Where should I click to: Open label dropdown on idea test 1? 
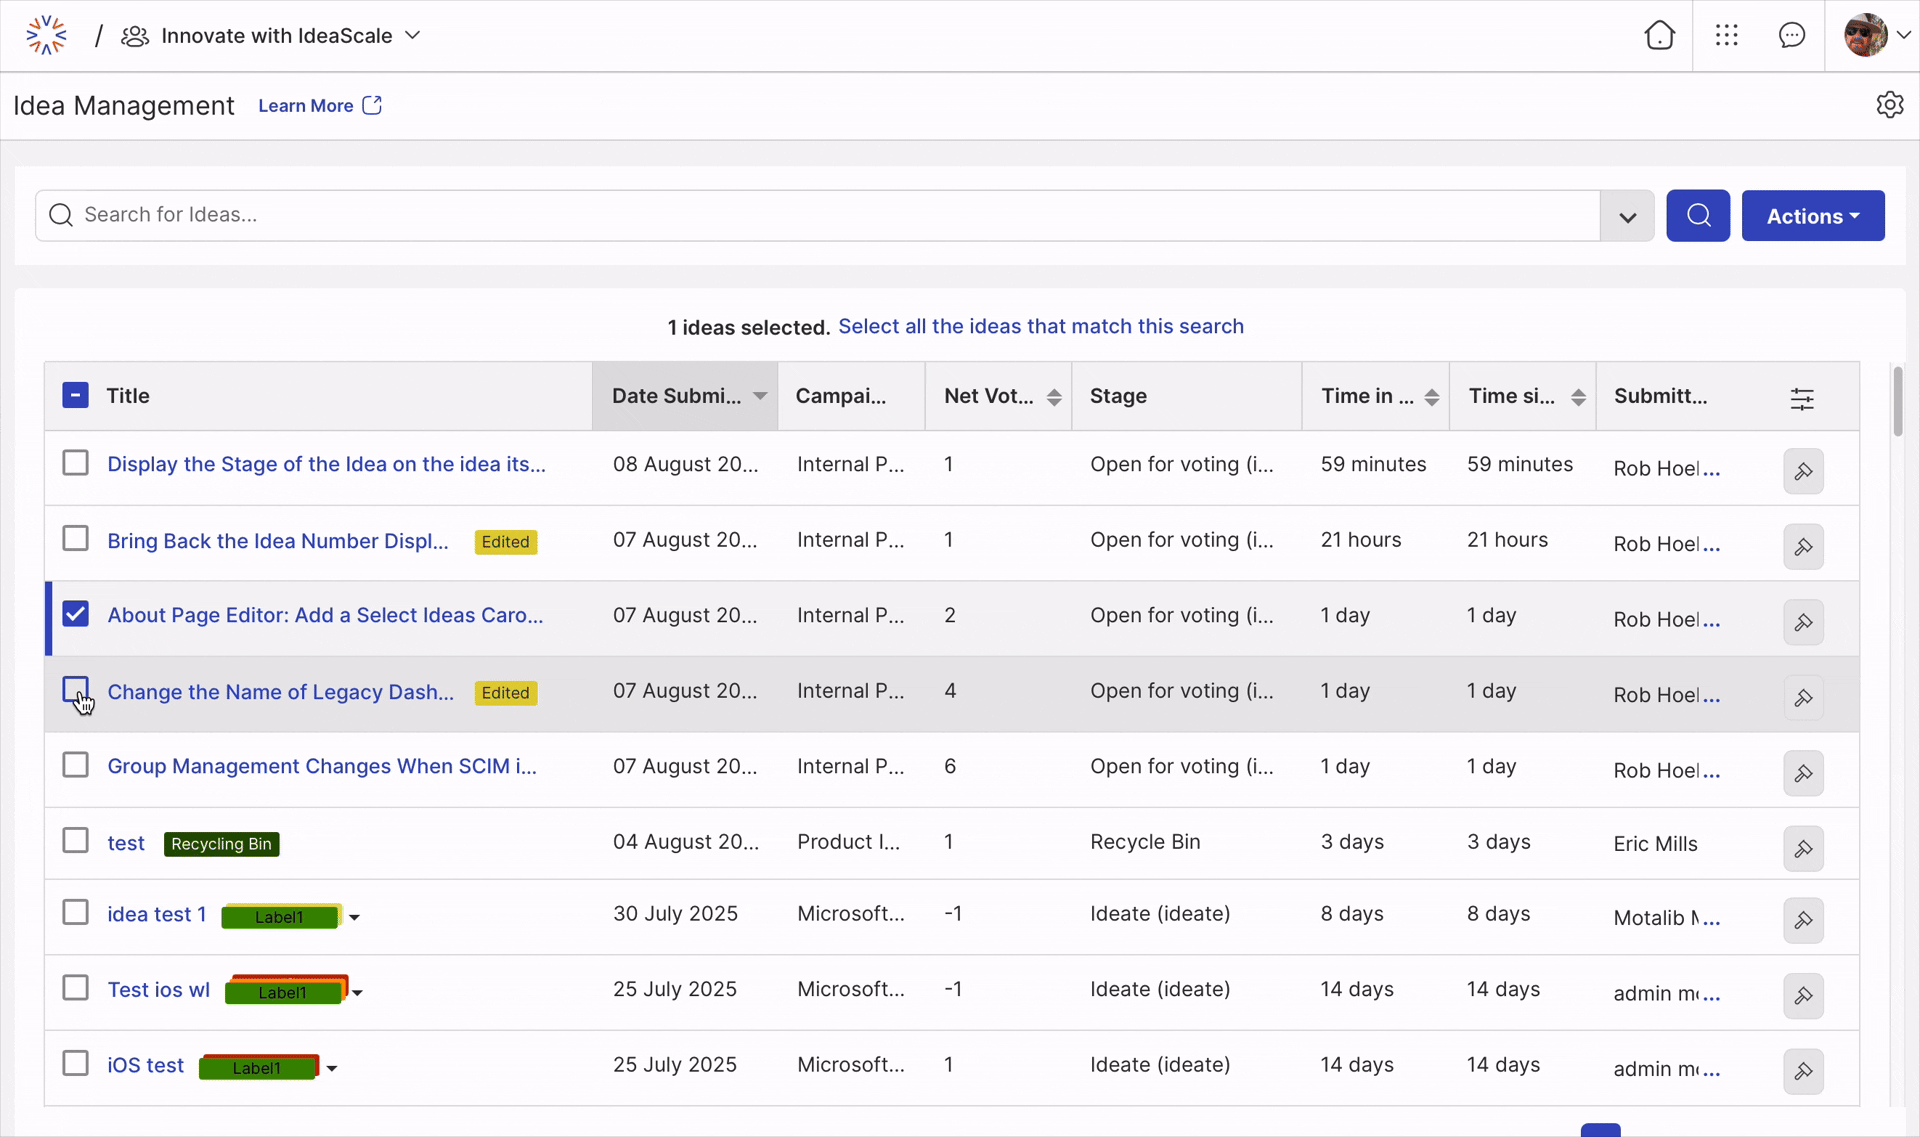tap(354, 917)
